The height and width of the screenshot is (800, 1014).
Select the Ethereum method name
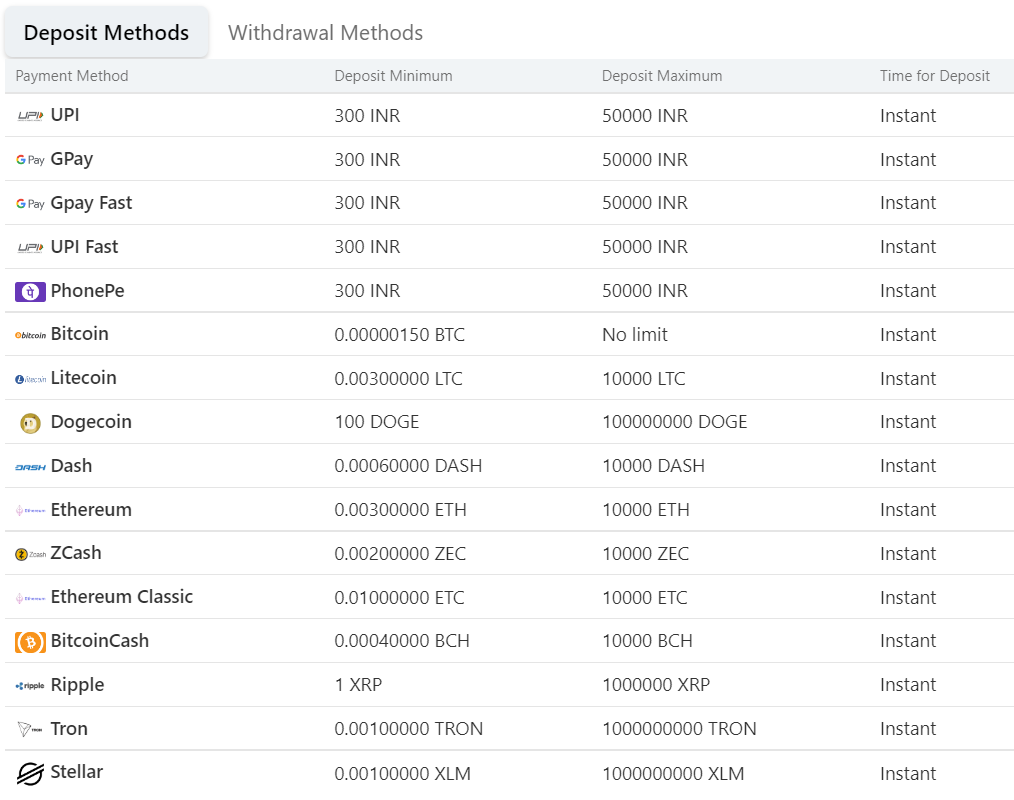[x=91, y=510]
